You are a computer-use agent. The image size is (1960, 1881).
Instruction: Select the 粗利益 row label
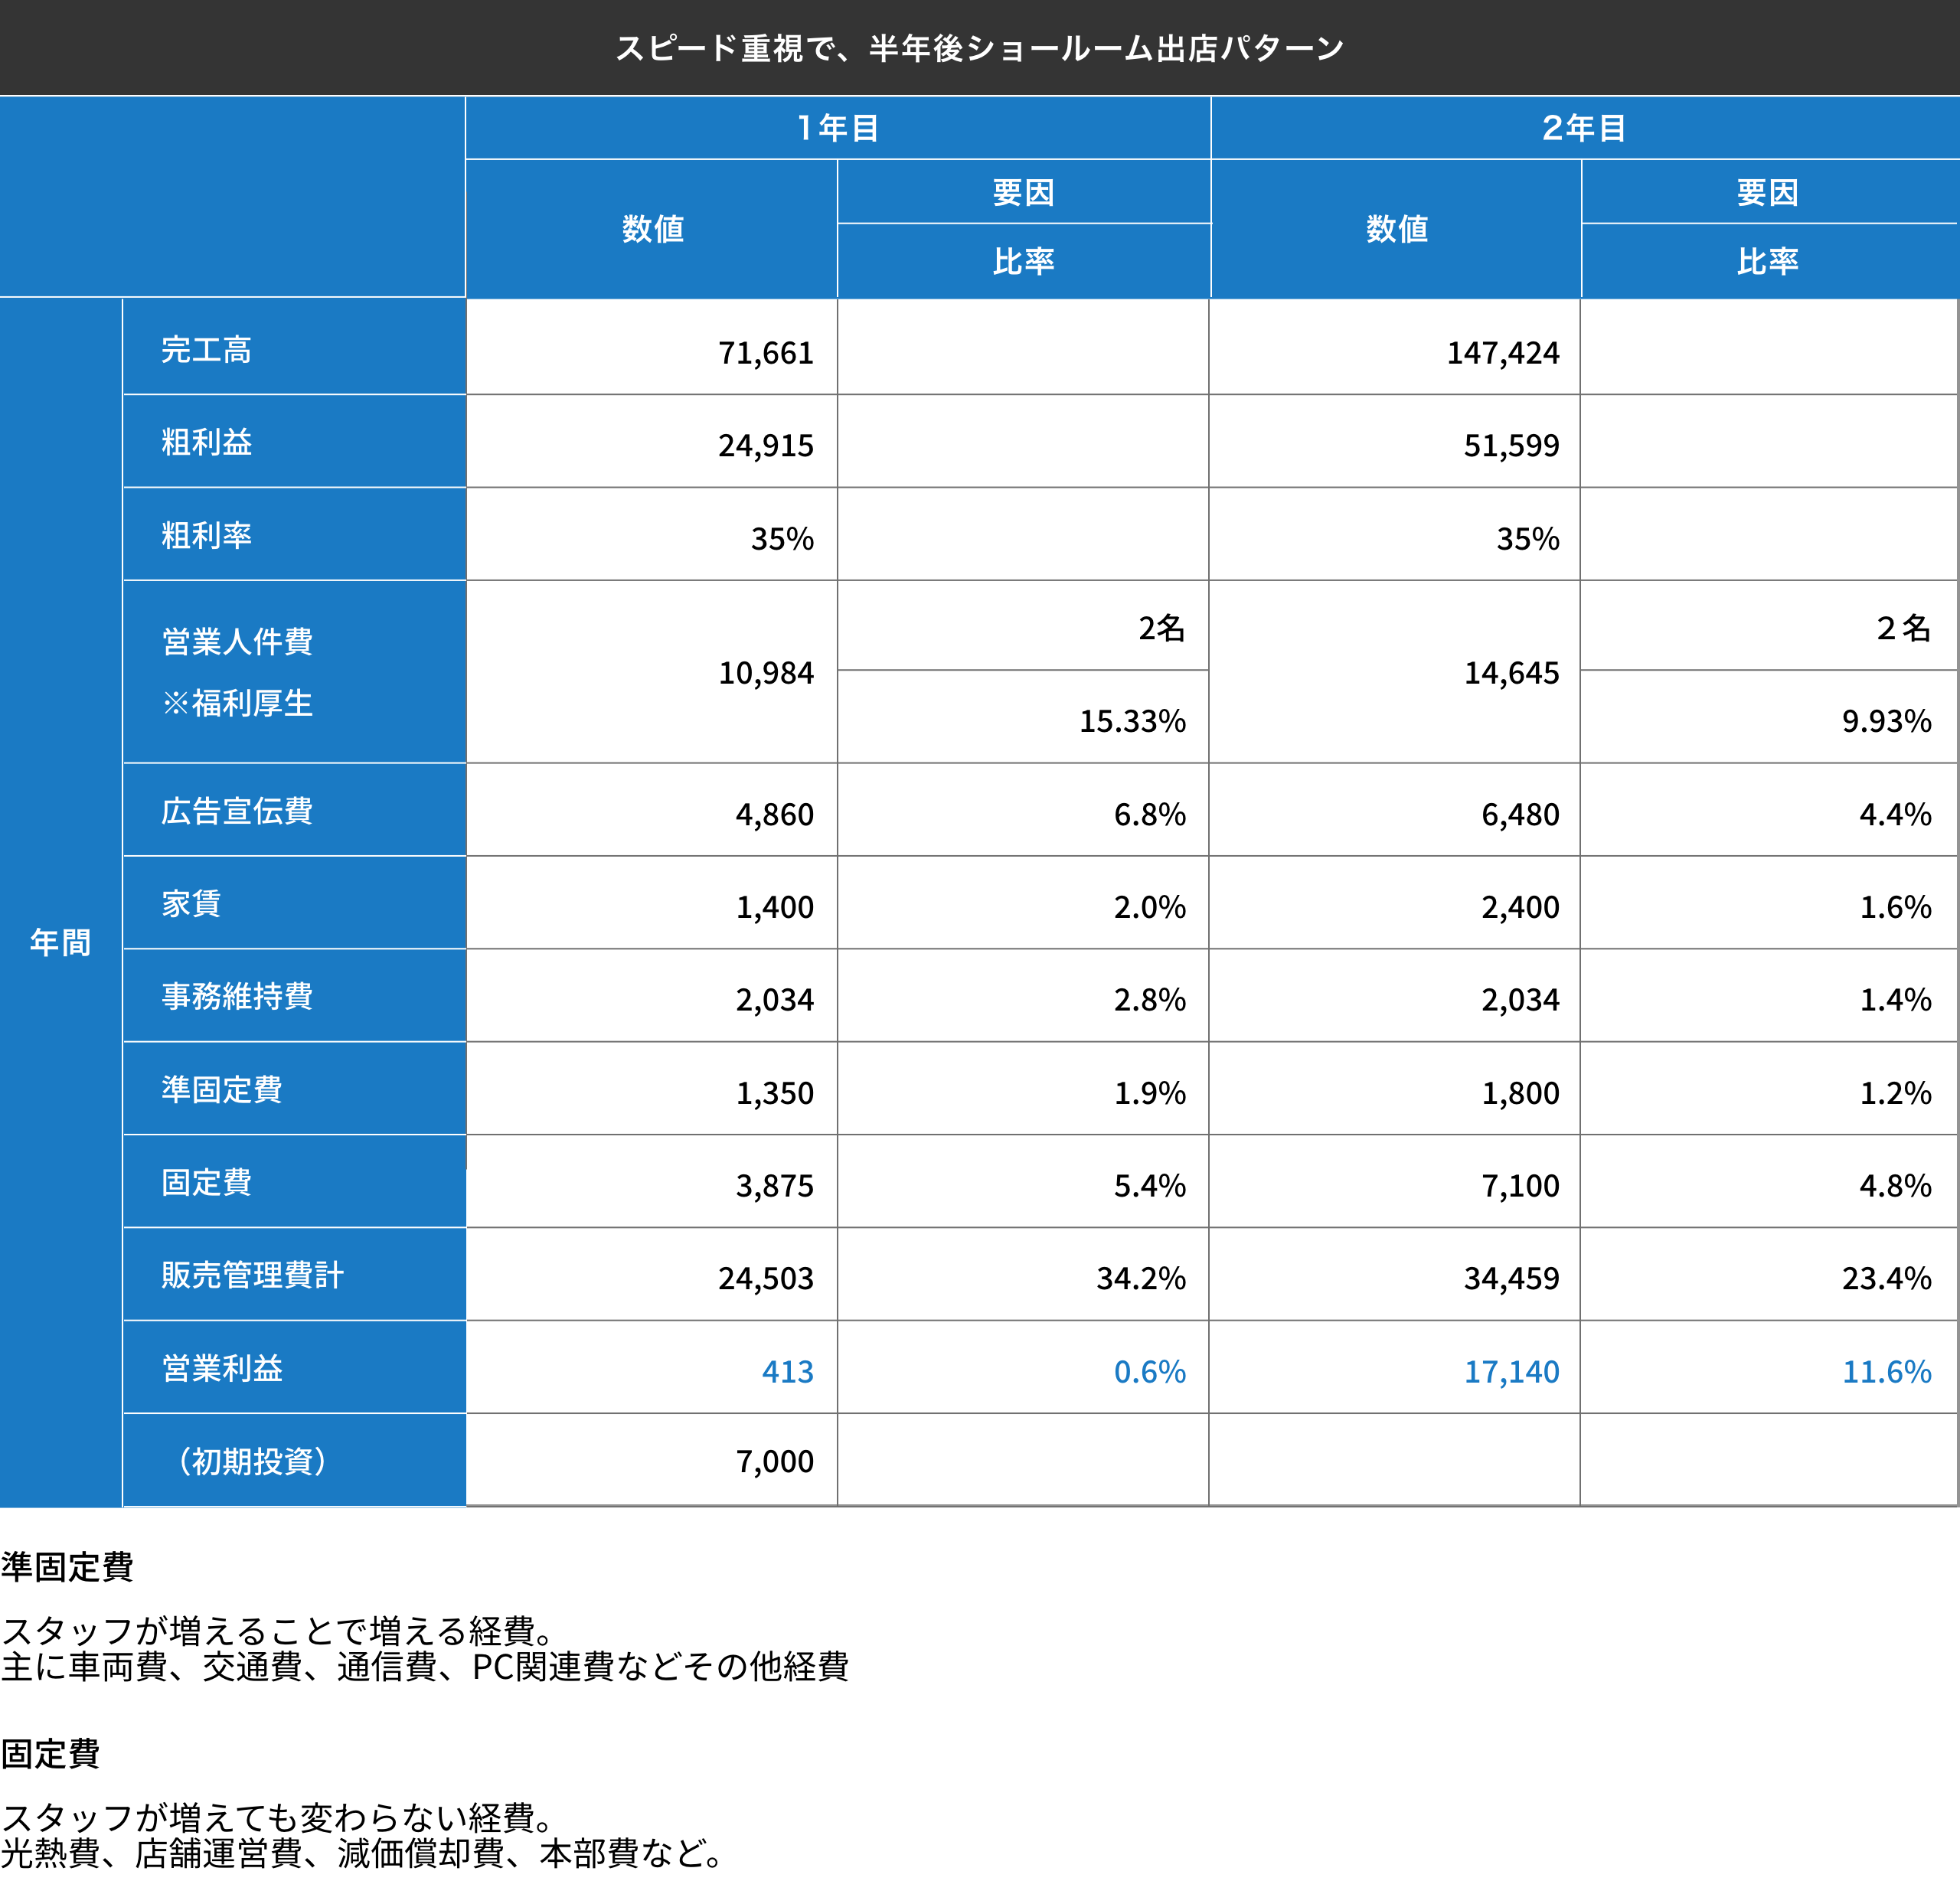(x=206, y=442)
